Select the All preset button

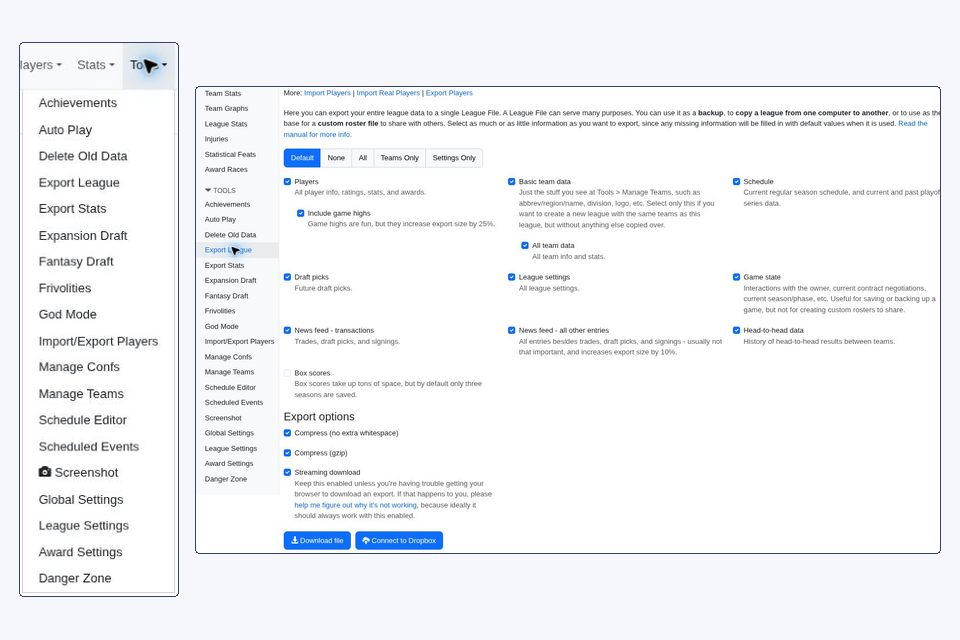(362, 158)
